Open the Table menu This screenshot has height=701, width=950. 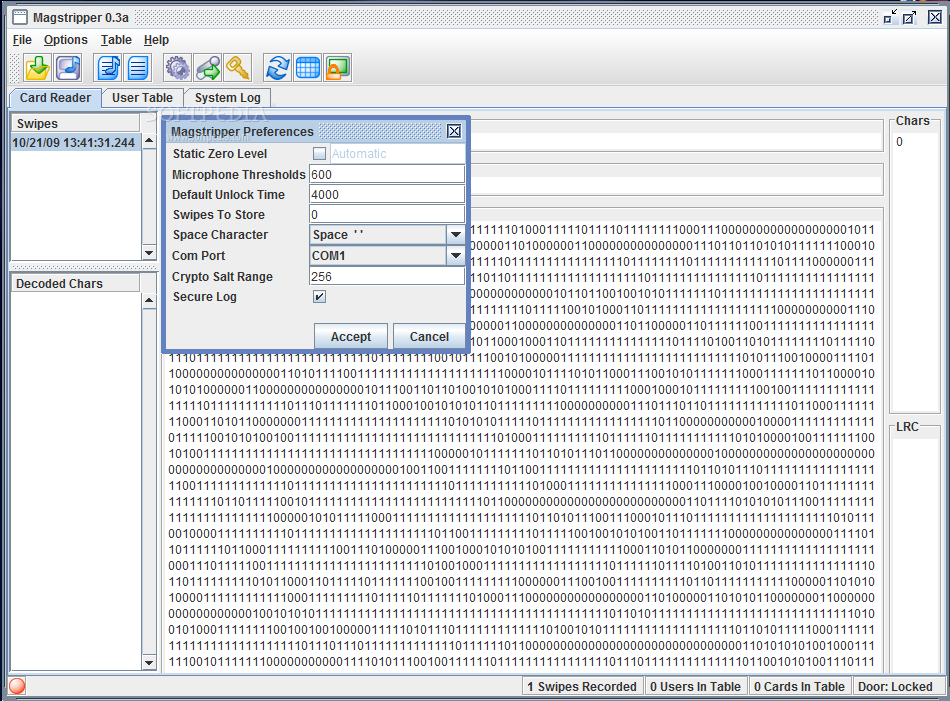pyautogui.click(x=116, y=40)
